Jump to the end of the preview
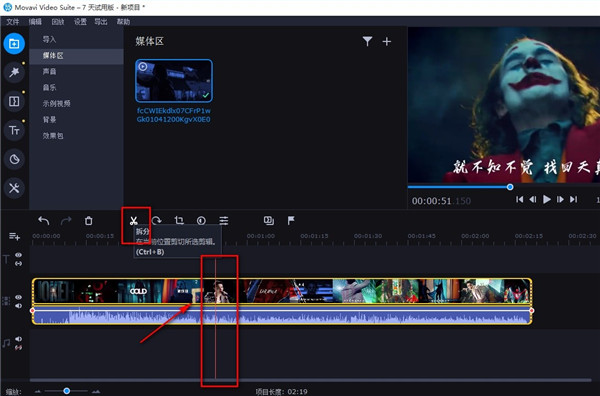The height and width of the screenshot is (396, 600). (x=573, y=199)
